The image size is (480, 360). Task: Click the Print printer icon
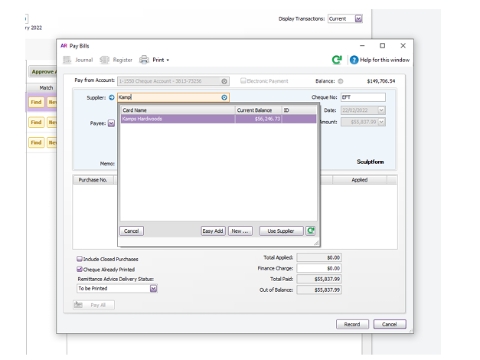point(144,60)
